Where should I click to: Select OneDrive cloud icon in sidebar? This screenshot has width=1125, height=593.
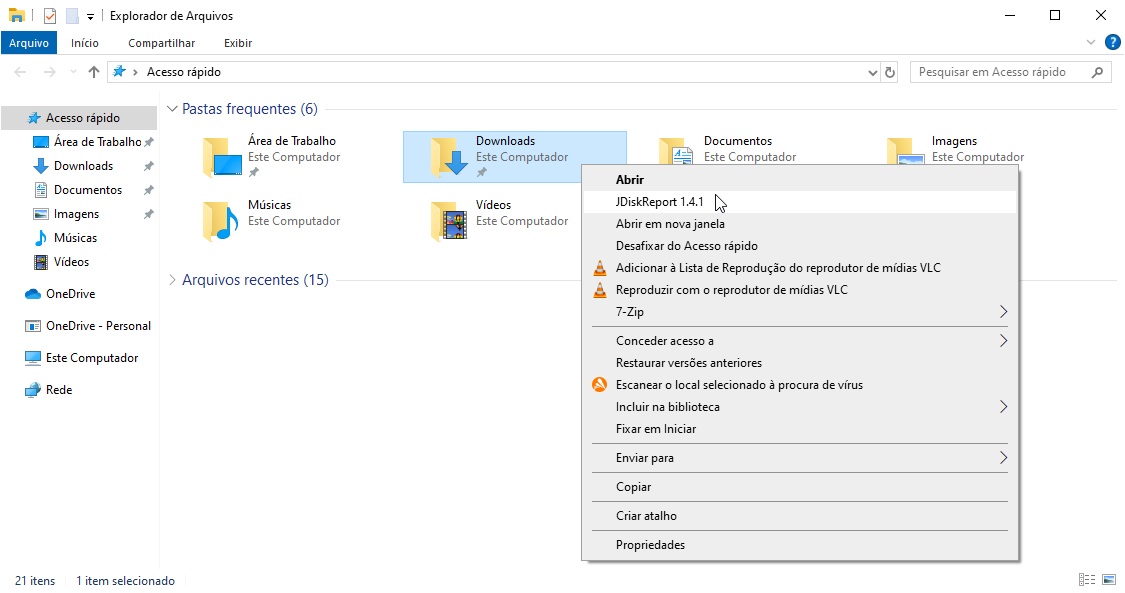coord(32,294)
